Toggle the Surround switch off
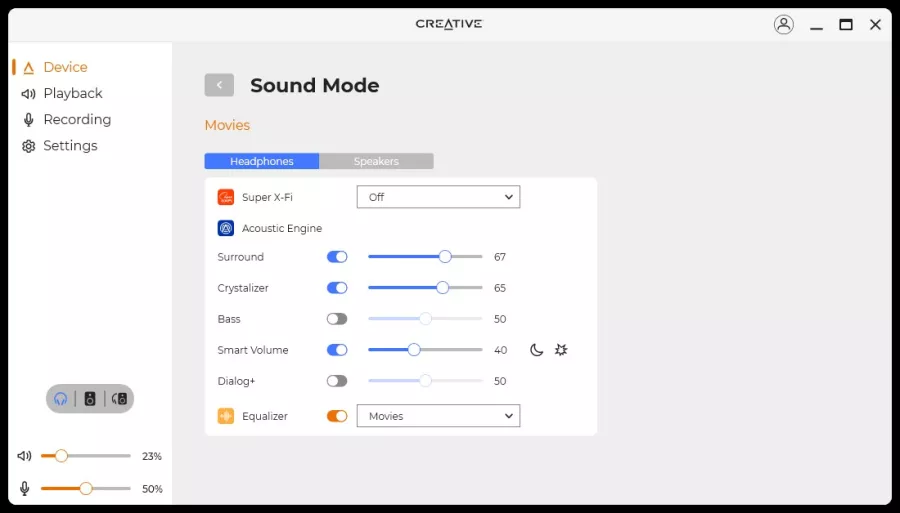The image size is (900, 513). point(337,256)
